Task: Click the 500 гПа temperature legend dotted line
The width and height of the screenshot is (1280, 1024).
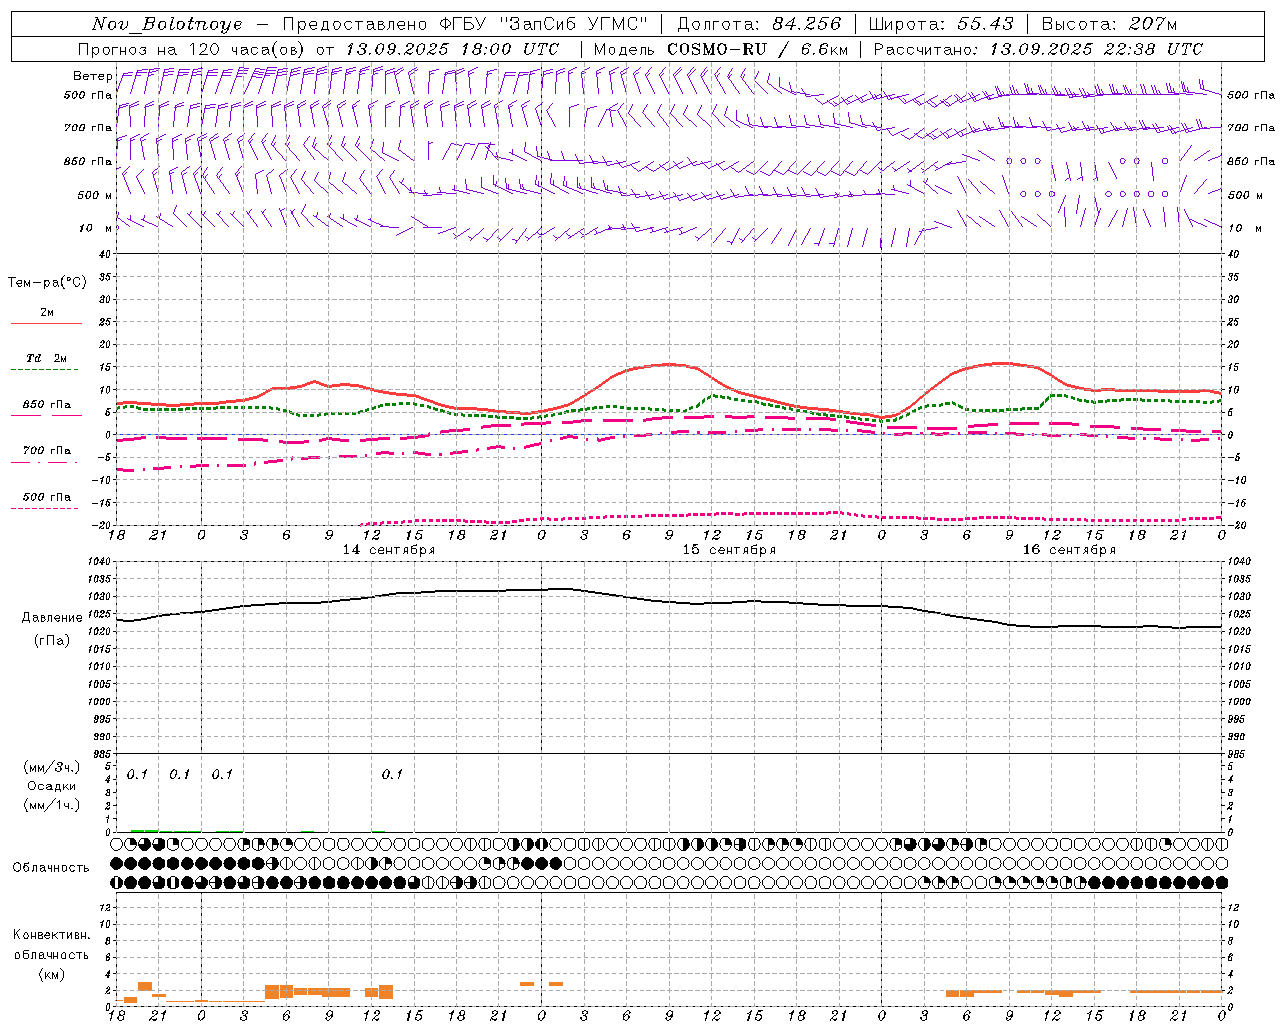Action: (45, 508)
